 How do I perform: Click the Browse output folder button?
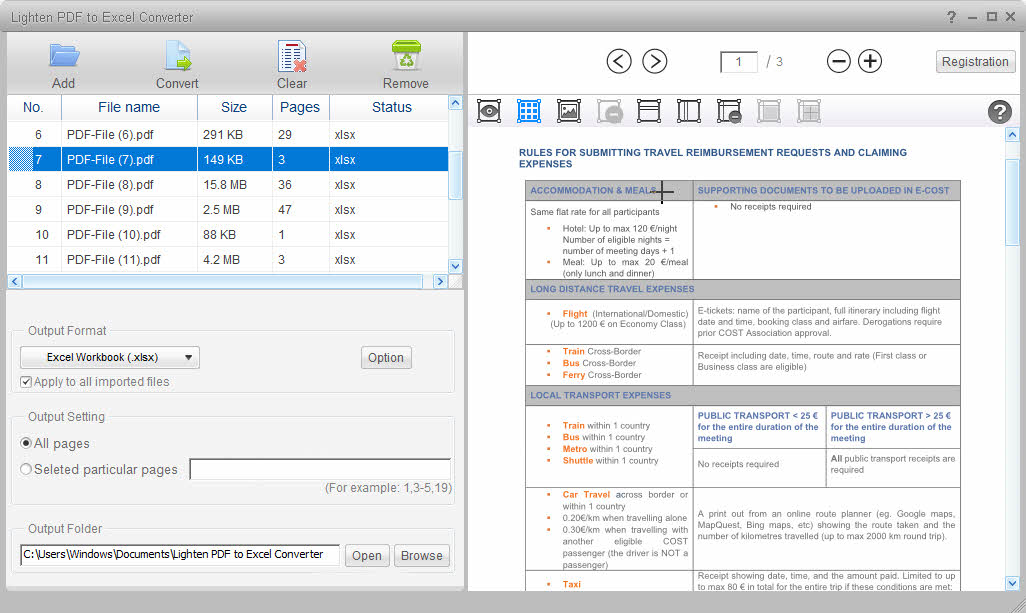(x=421, y=555)
